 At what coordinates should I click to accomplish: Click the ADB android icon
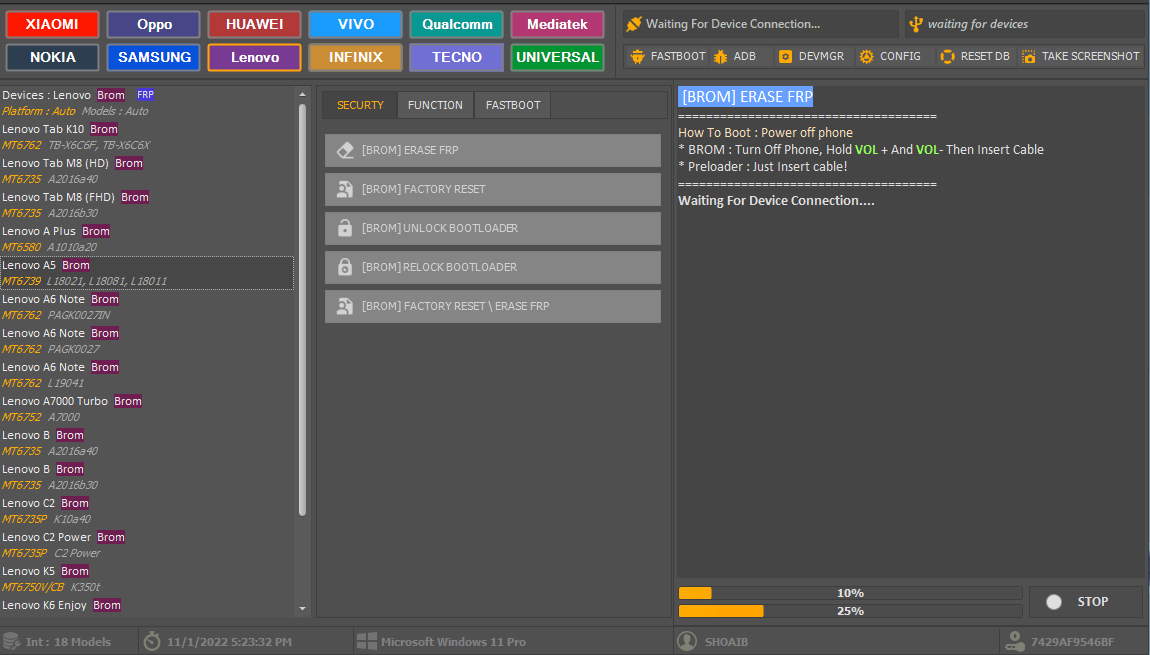coord(720,57)
